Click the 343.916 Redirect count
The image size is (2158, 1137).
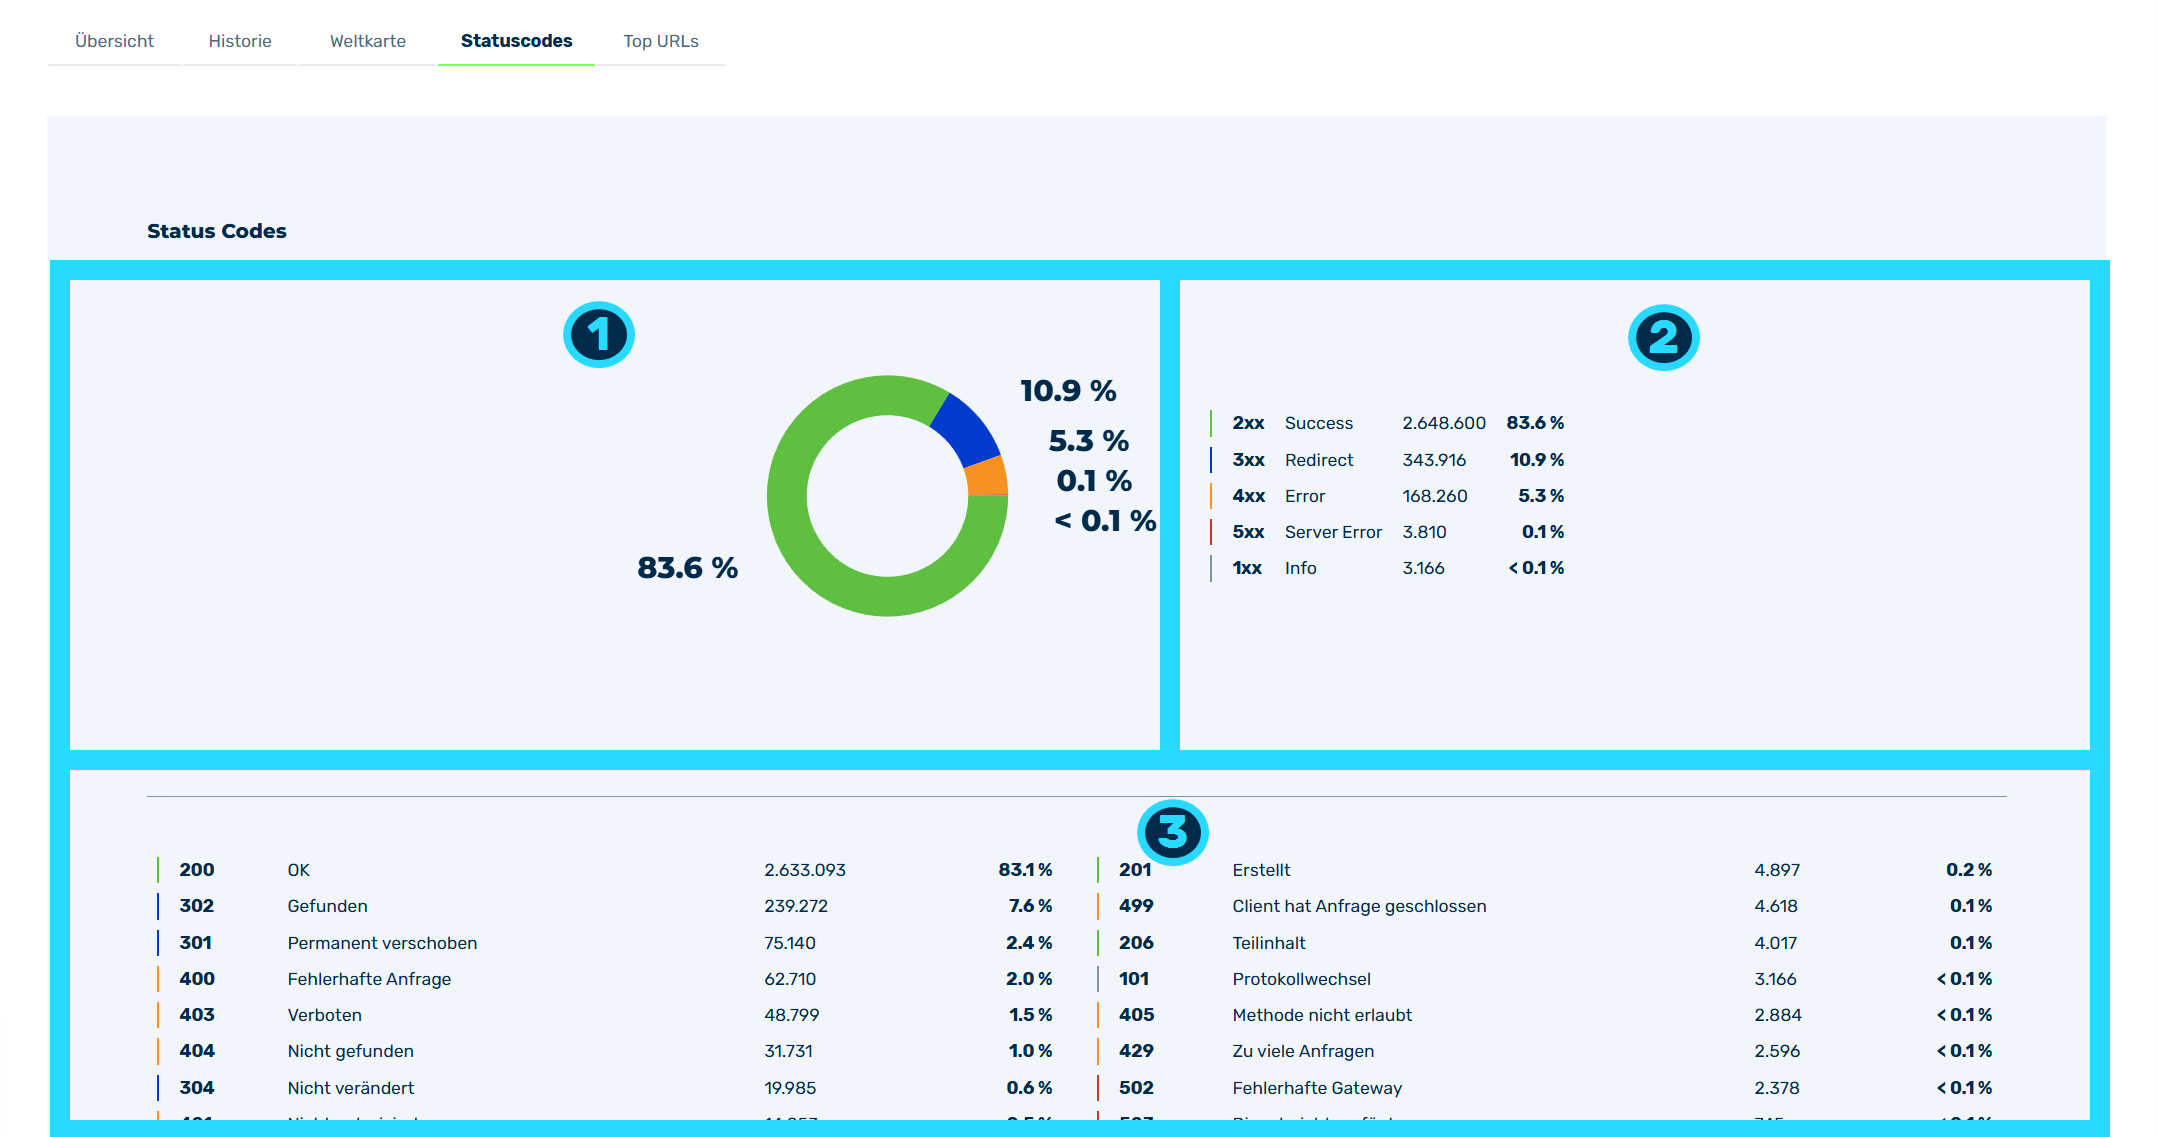(x=1434, y=460)
